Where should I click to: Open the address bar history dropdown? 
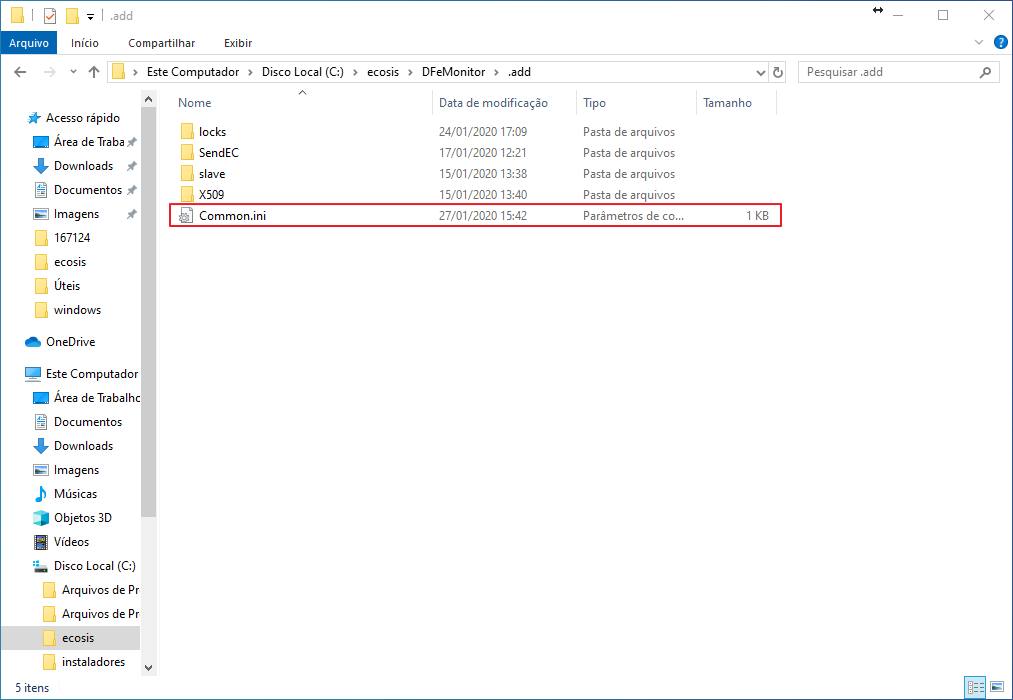click(x=760, y=72)
